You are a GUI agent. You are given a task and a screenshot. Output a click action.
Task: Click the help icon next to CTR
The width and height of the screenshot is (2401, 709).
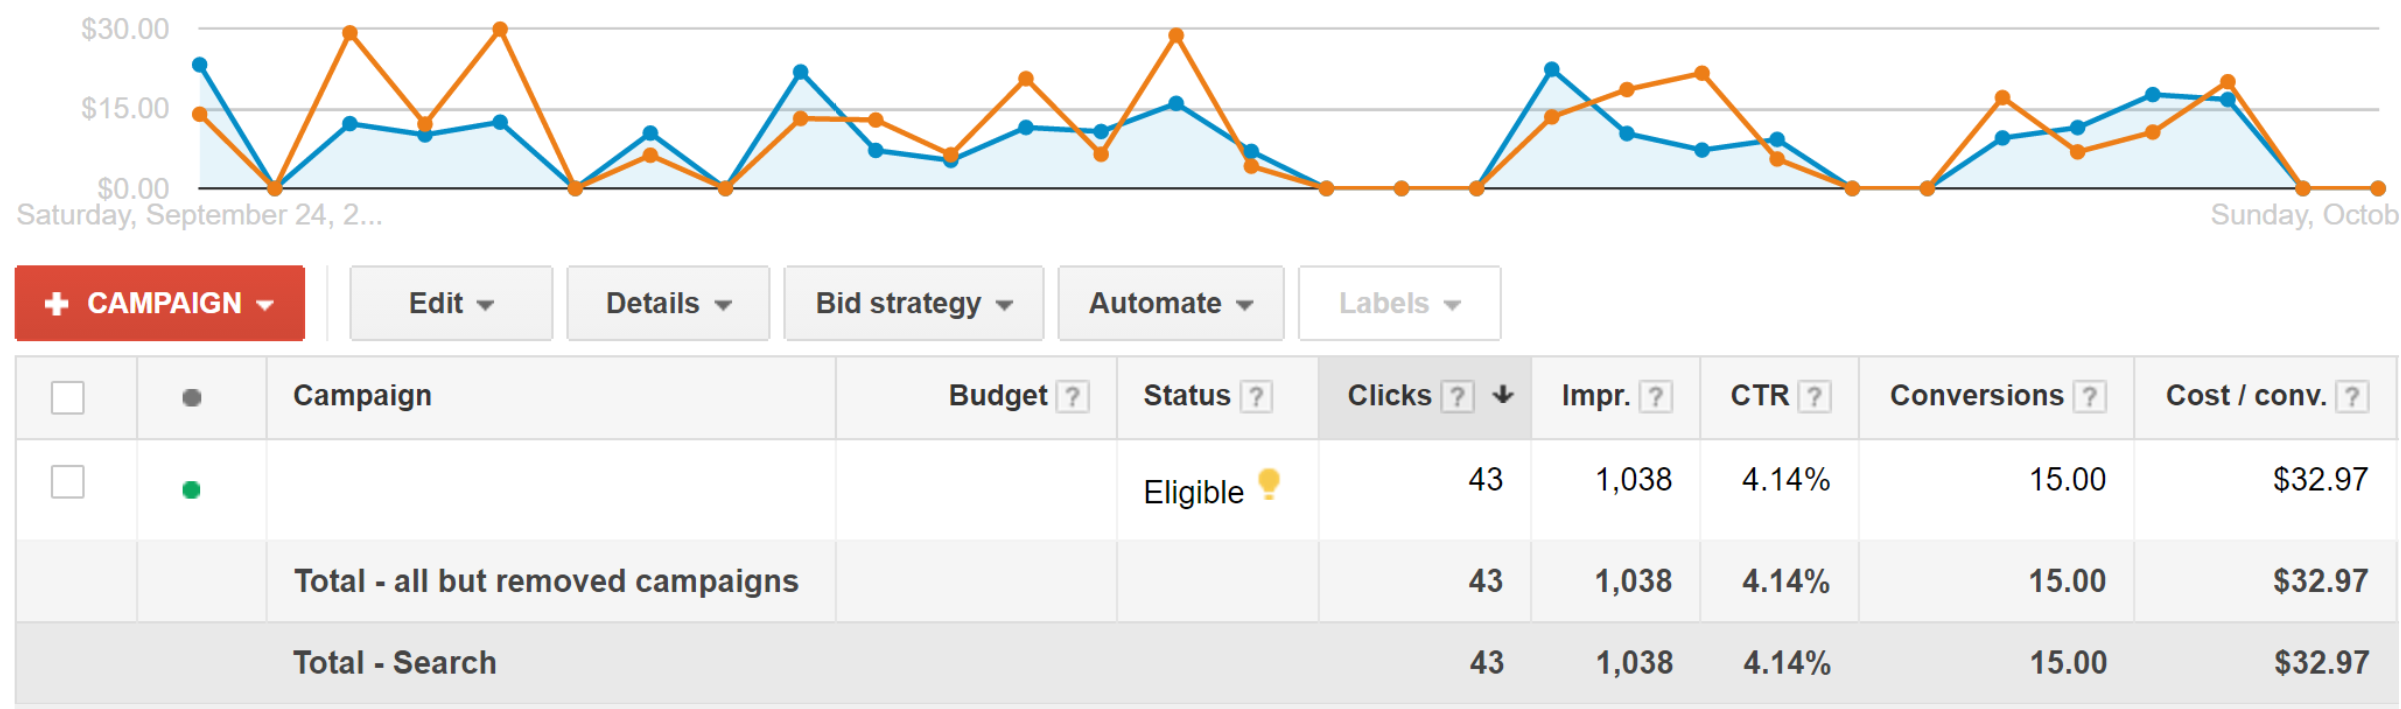coord(1814,397)
